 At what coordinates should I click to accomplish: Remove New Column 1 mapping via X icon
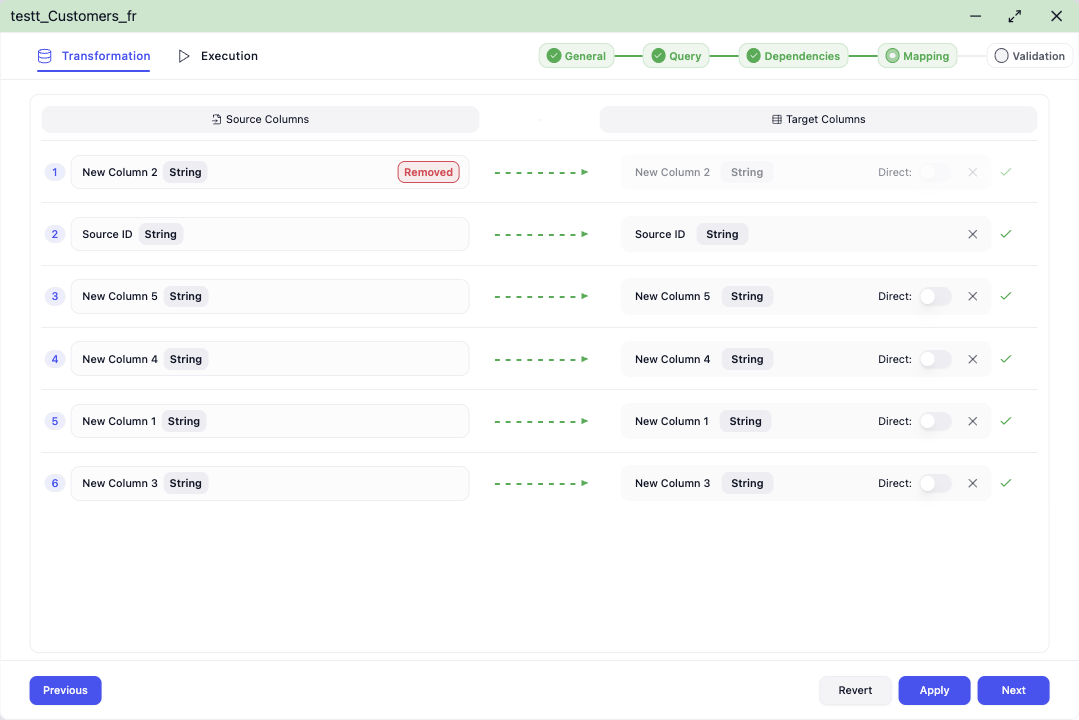tap(972, 421)
